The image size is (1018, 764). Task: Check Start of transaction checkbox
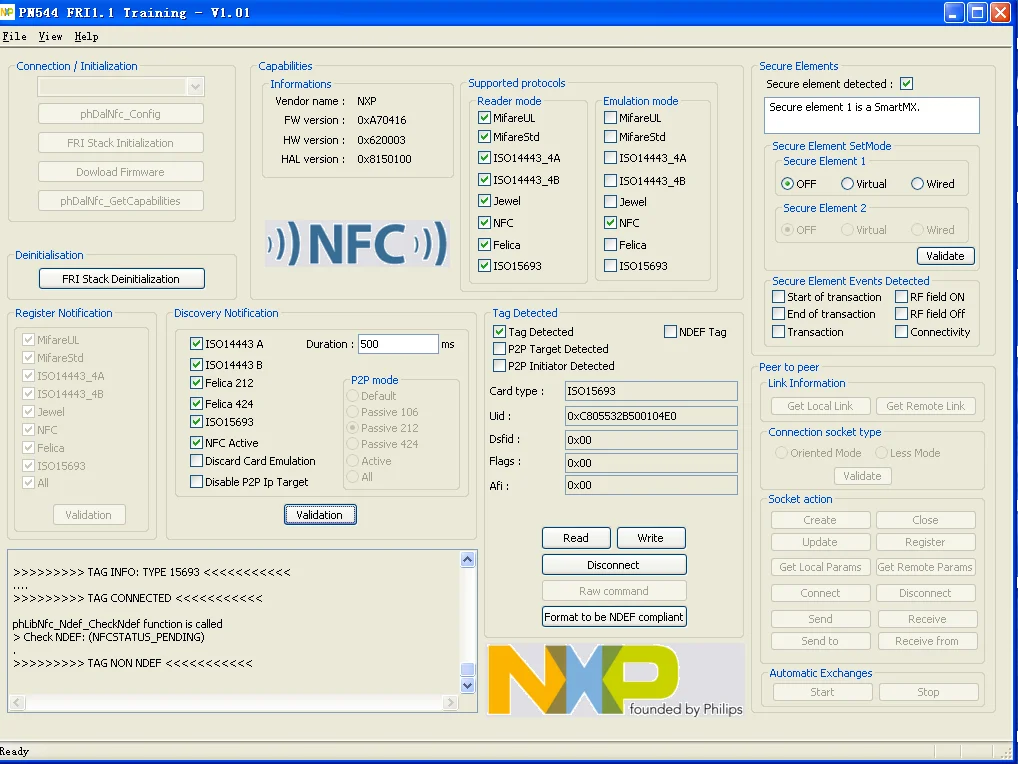click(778, 297)
